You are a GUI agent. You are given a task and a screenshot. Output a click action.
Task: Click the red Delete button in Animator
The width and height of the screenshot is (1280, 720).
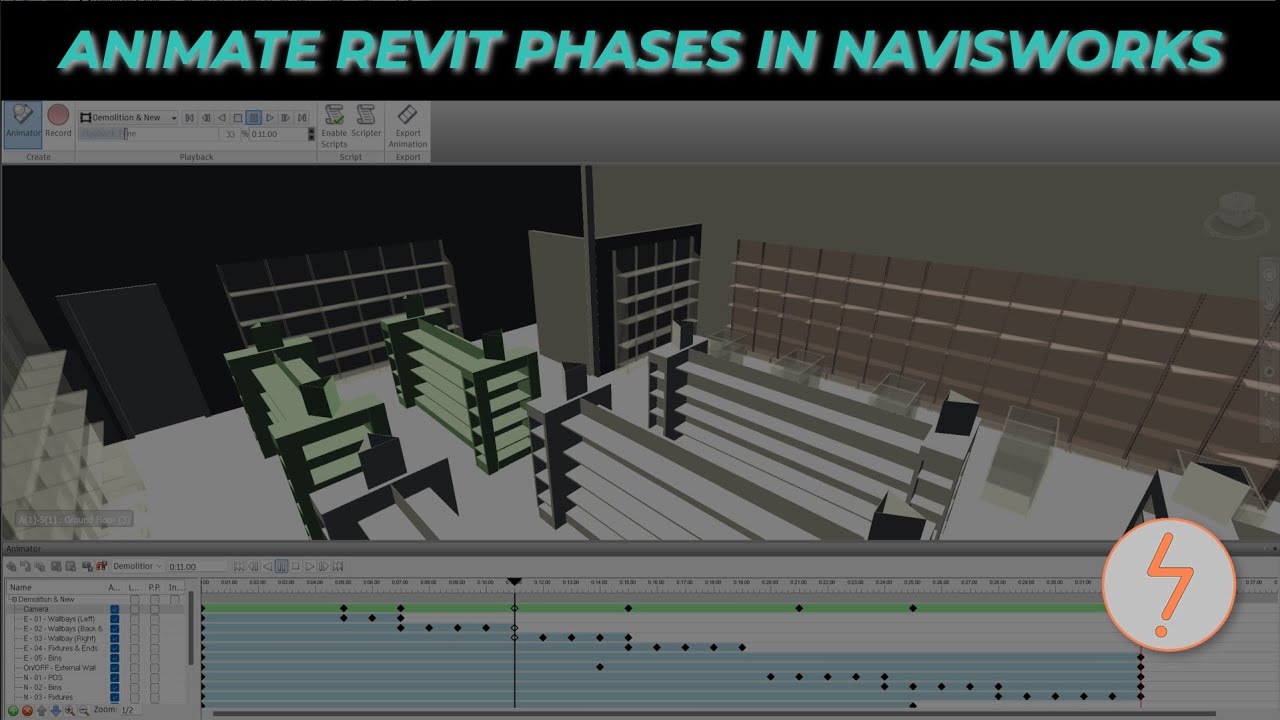(27, 711)
